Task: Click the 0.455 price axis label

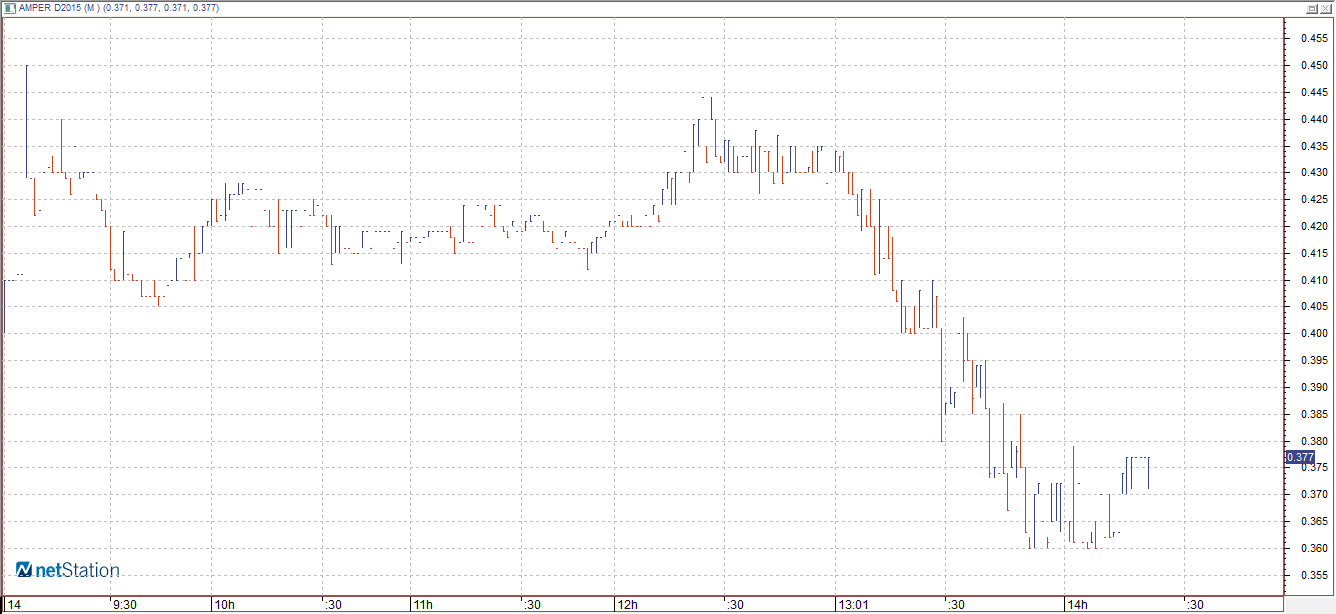Action: pyautogui.click(x=1313, y=39)
